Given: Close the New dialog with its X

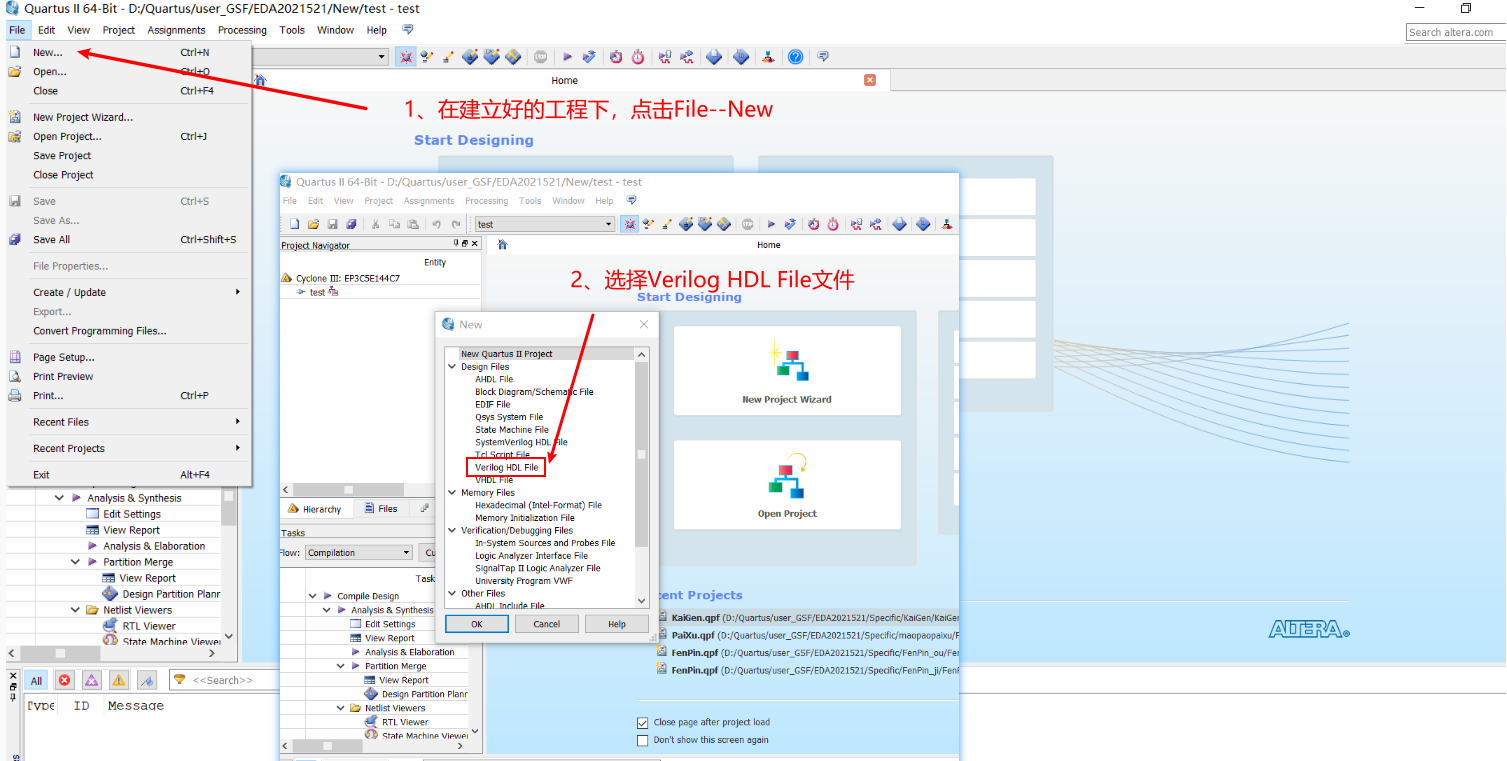Looking at the screenshot, I should (644, 324).
